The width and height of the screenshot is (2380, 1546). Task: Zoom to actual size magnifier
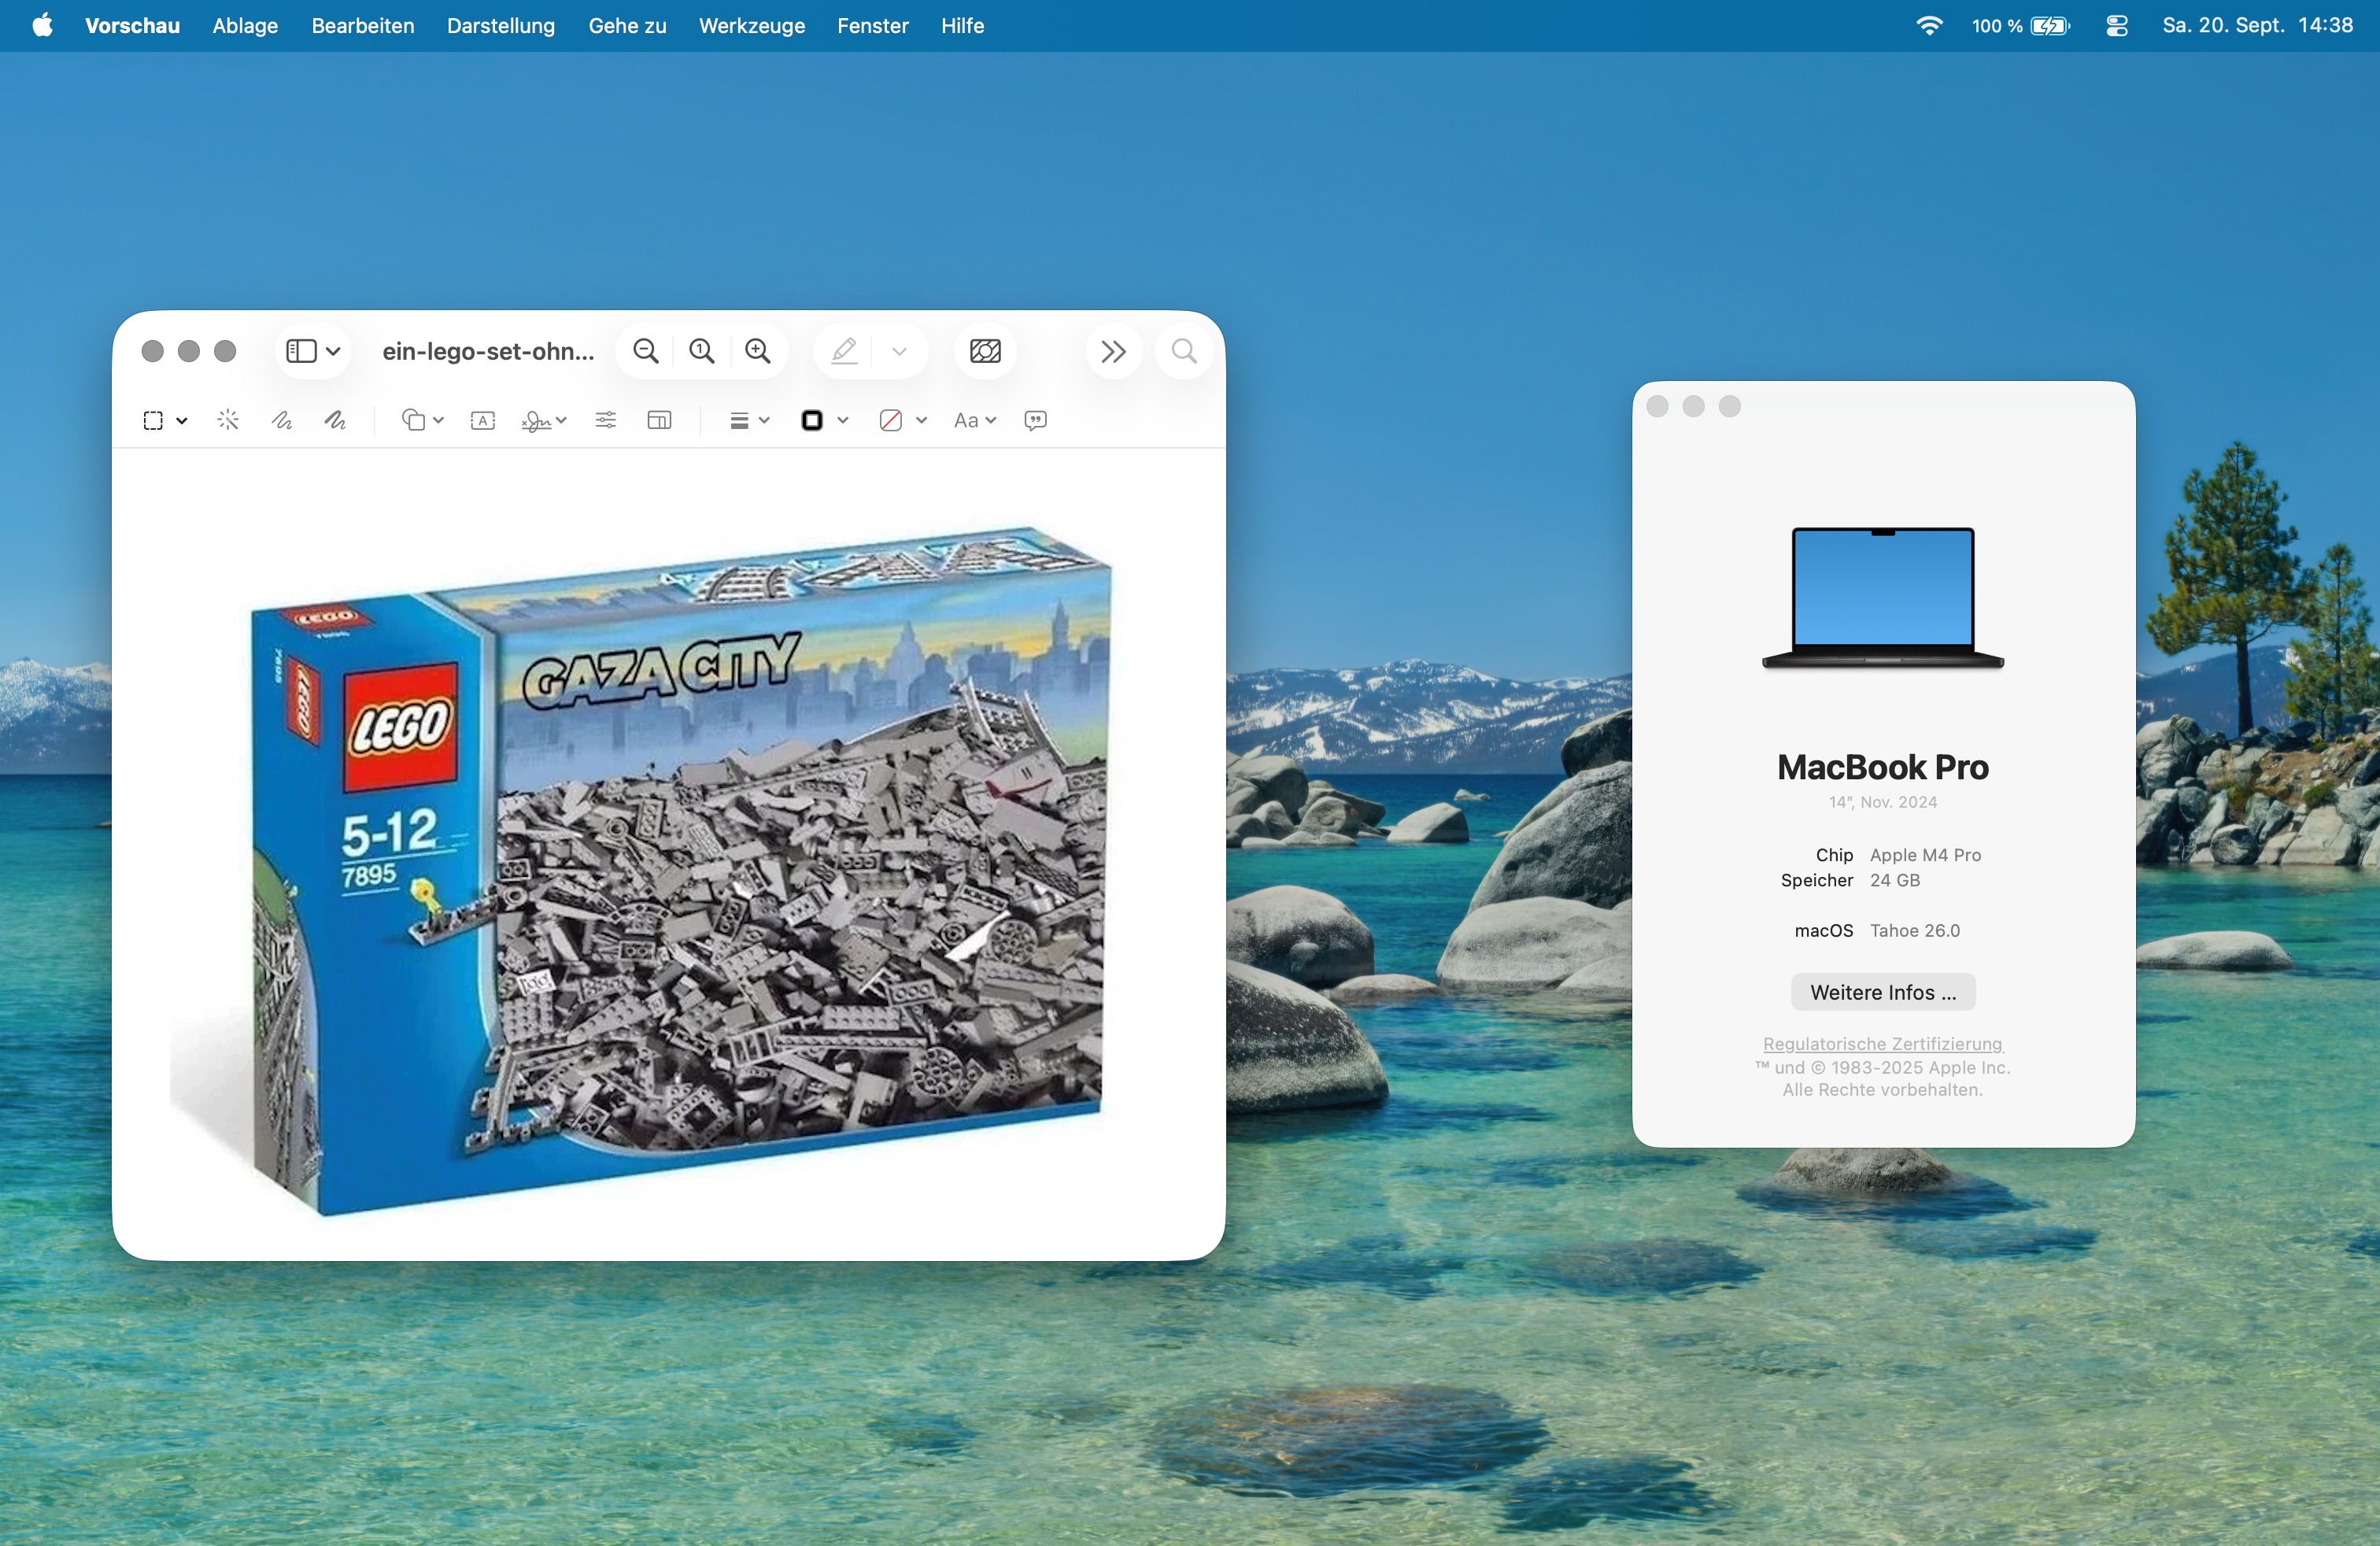pyautogui.click(x=702, y=351)
